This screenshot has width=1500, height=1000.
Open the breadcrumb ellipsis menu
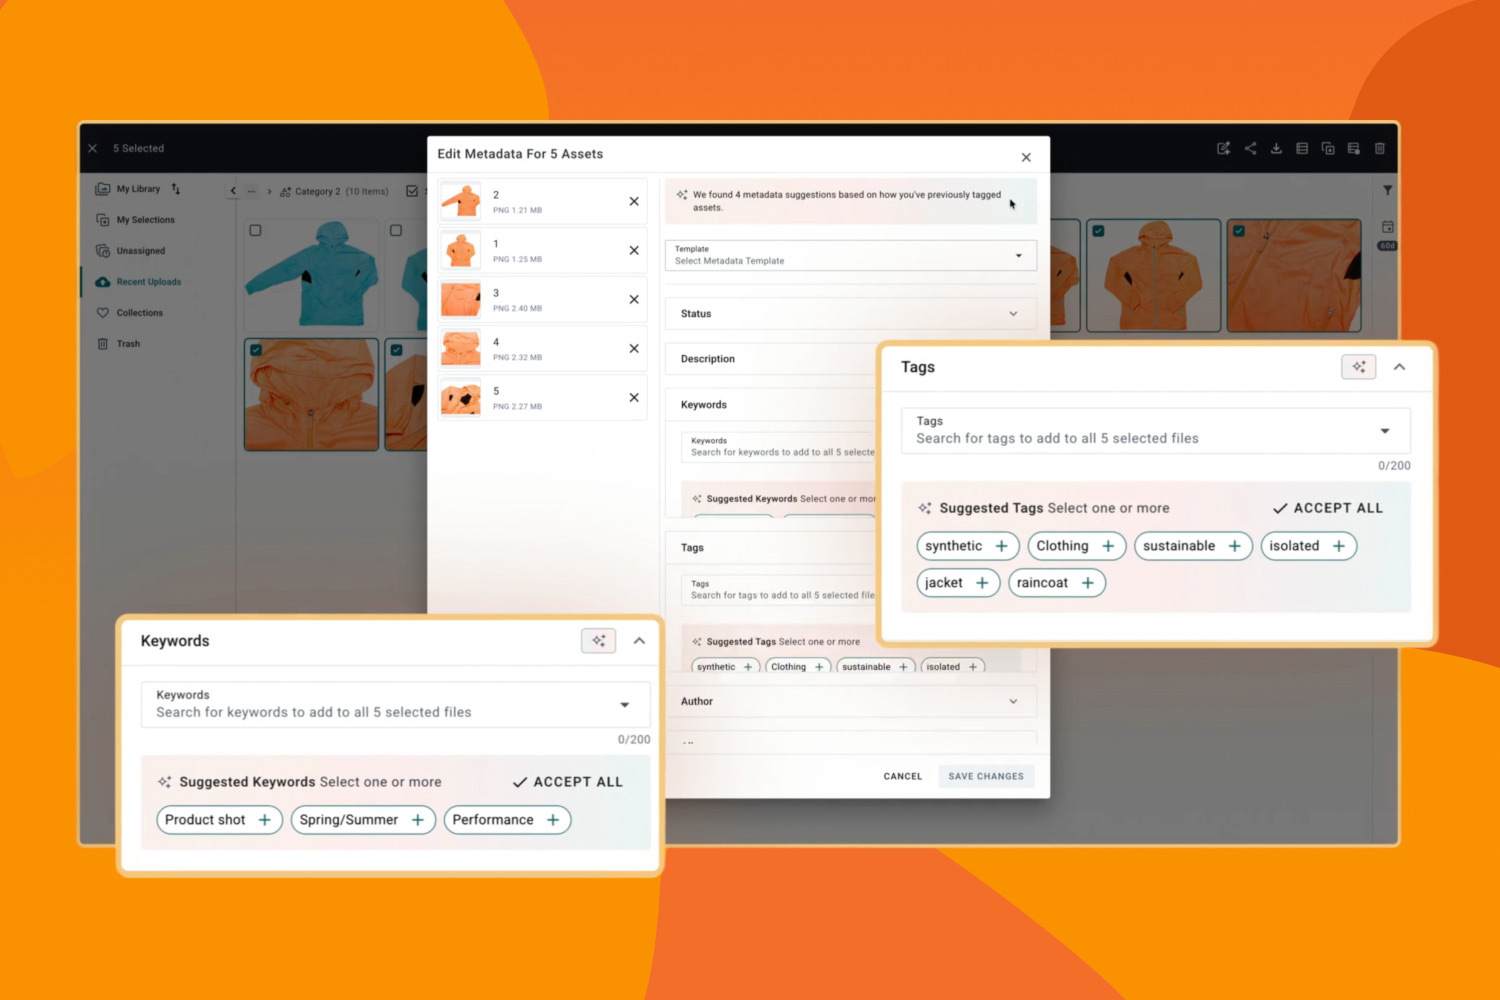pos(252,191)
